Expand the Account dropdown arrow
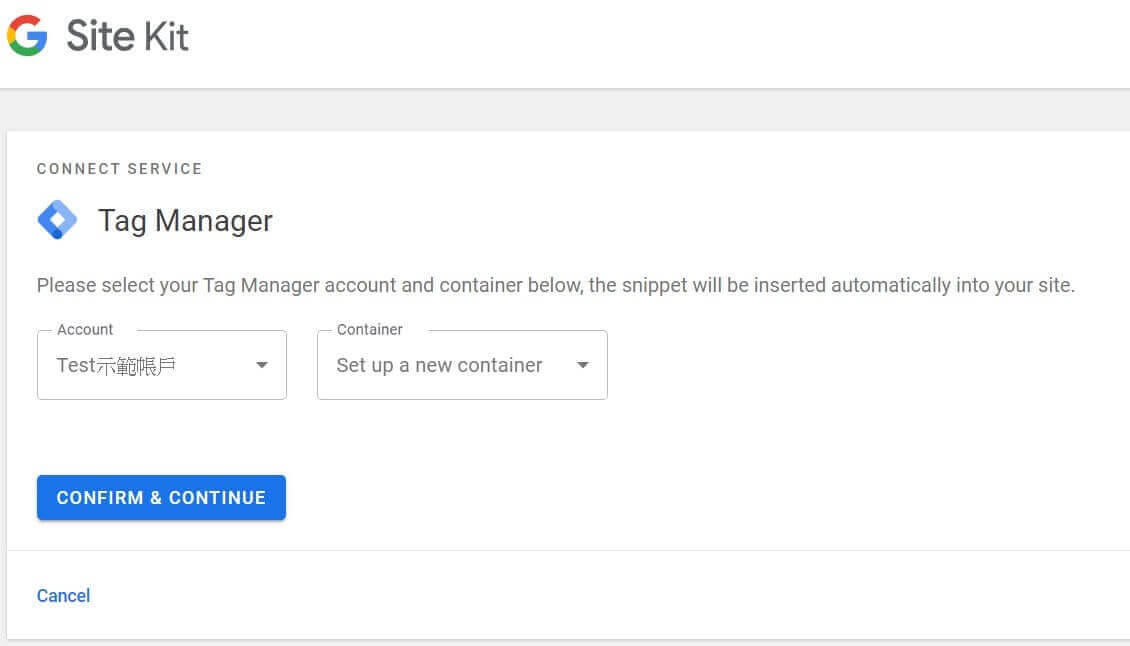The height and width of the screenshot is (646, 1130). (x=262, y=365)
